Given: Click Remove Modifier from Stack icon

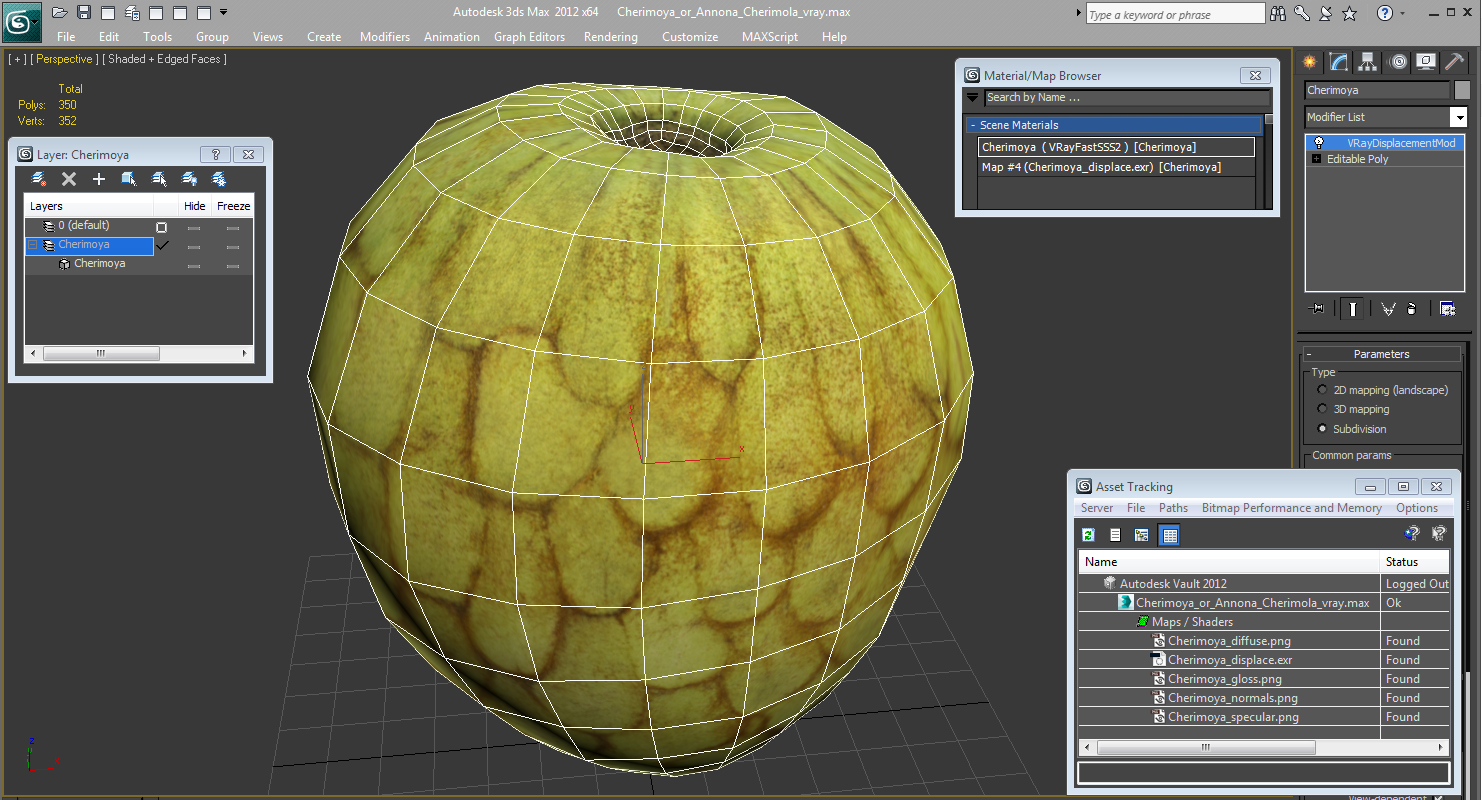Looking at the screenshot, I should [x=1411, y=309].
